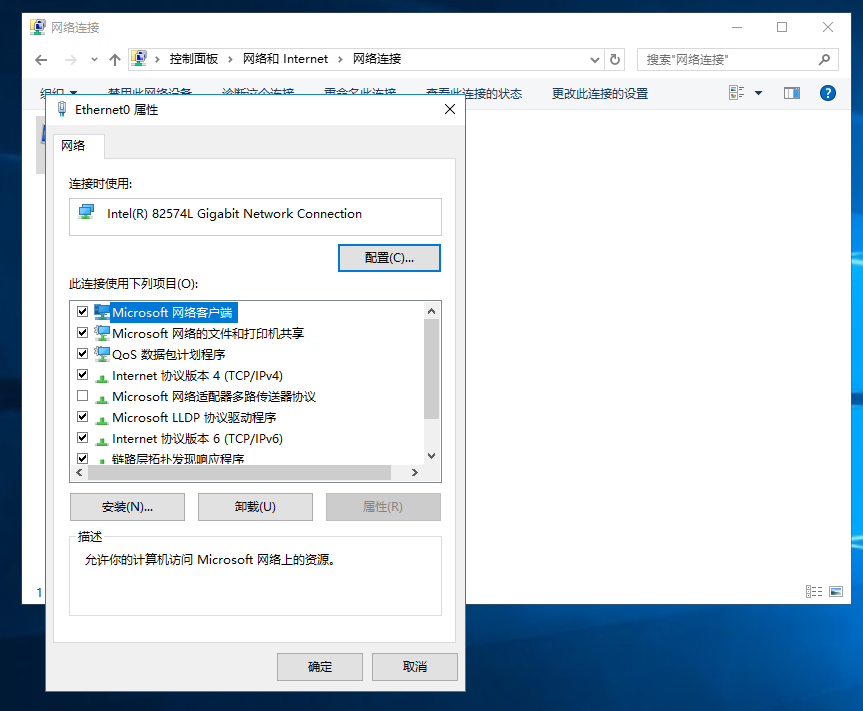Click the change view icon in toolbar
Screen dimensions: 863x711
(736, 93)
